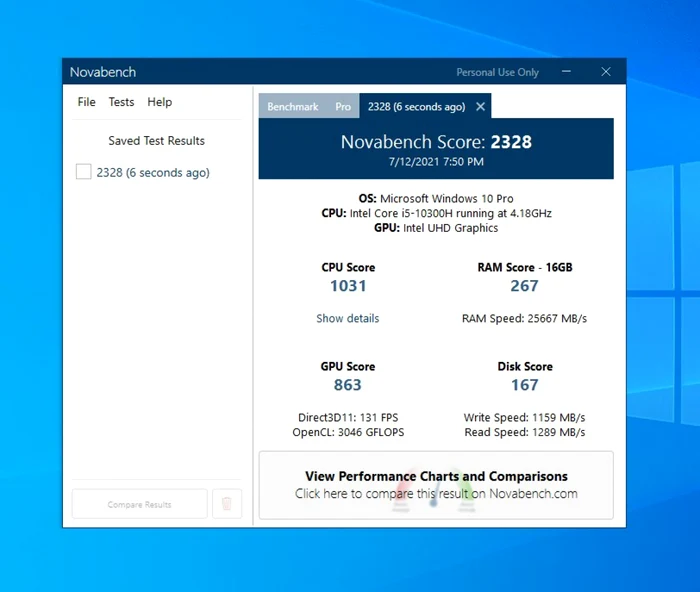Open View Performance Charts and Comparisons
This screenshot has width=700, height=592.
click(436, 485)
